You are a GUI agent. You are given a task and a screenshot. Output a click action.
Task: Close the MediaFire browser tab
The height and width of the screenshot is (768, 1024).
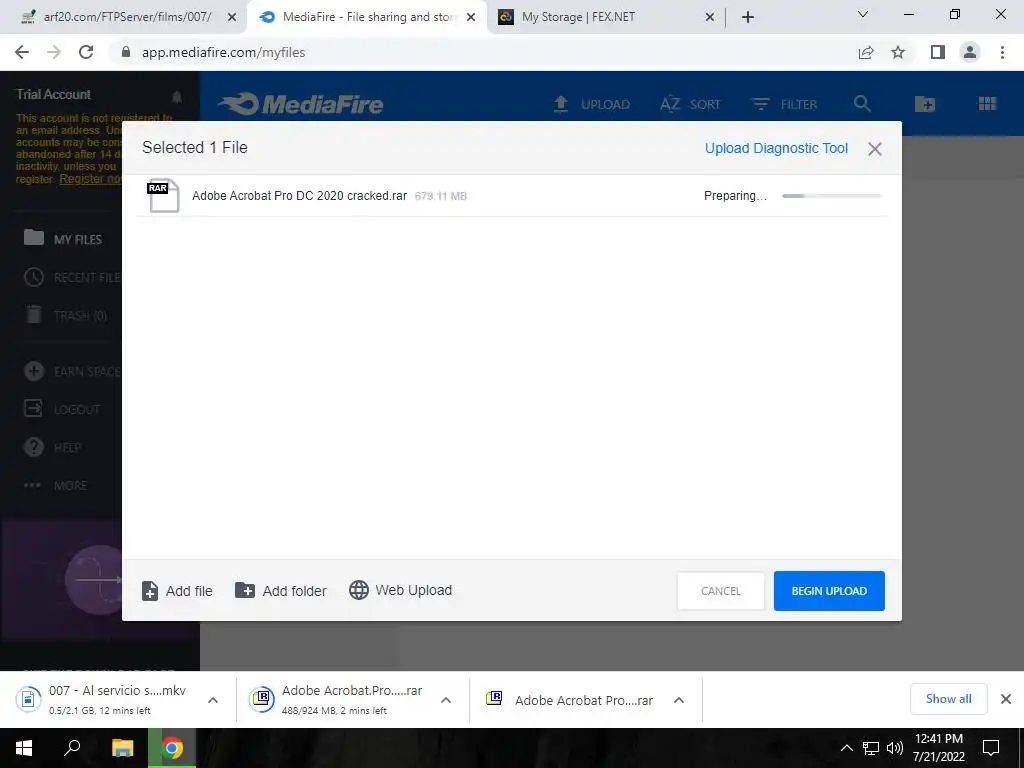click(x=471, y=18)
